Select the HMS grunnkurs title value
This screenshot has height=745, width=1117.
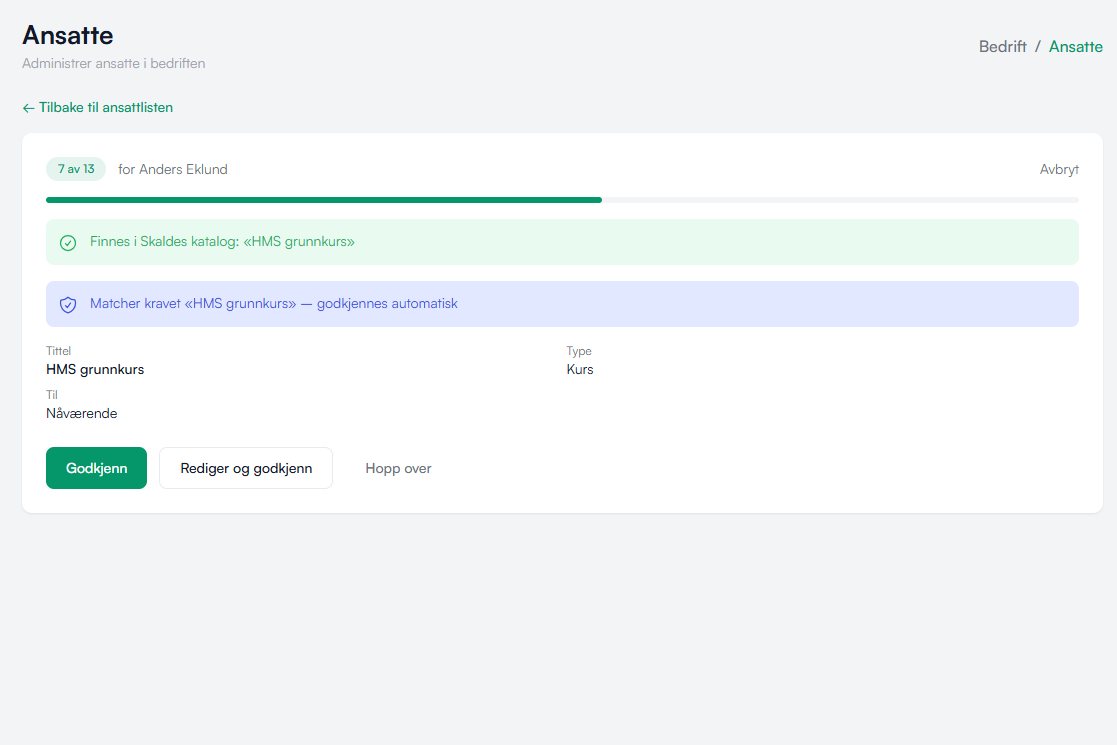point(95,370)
